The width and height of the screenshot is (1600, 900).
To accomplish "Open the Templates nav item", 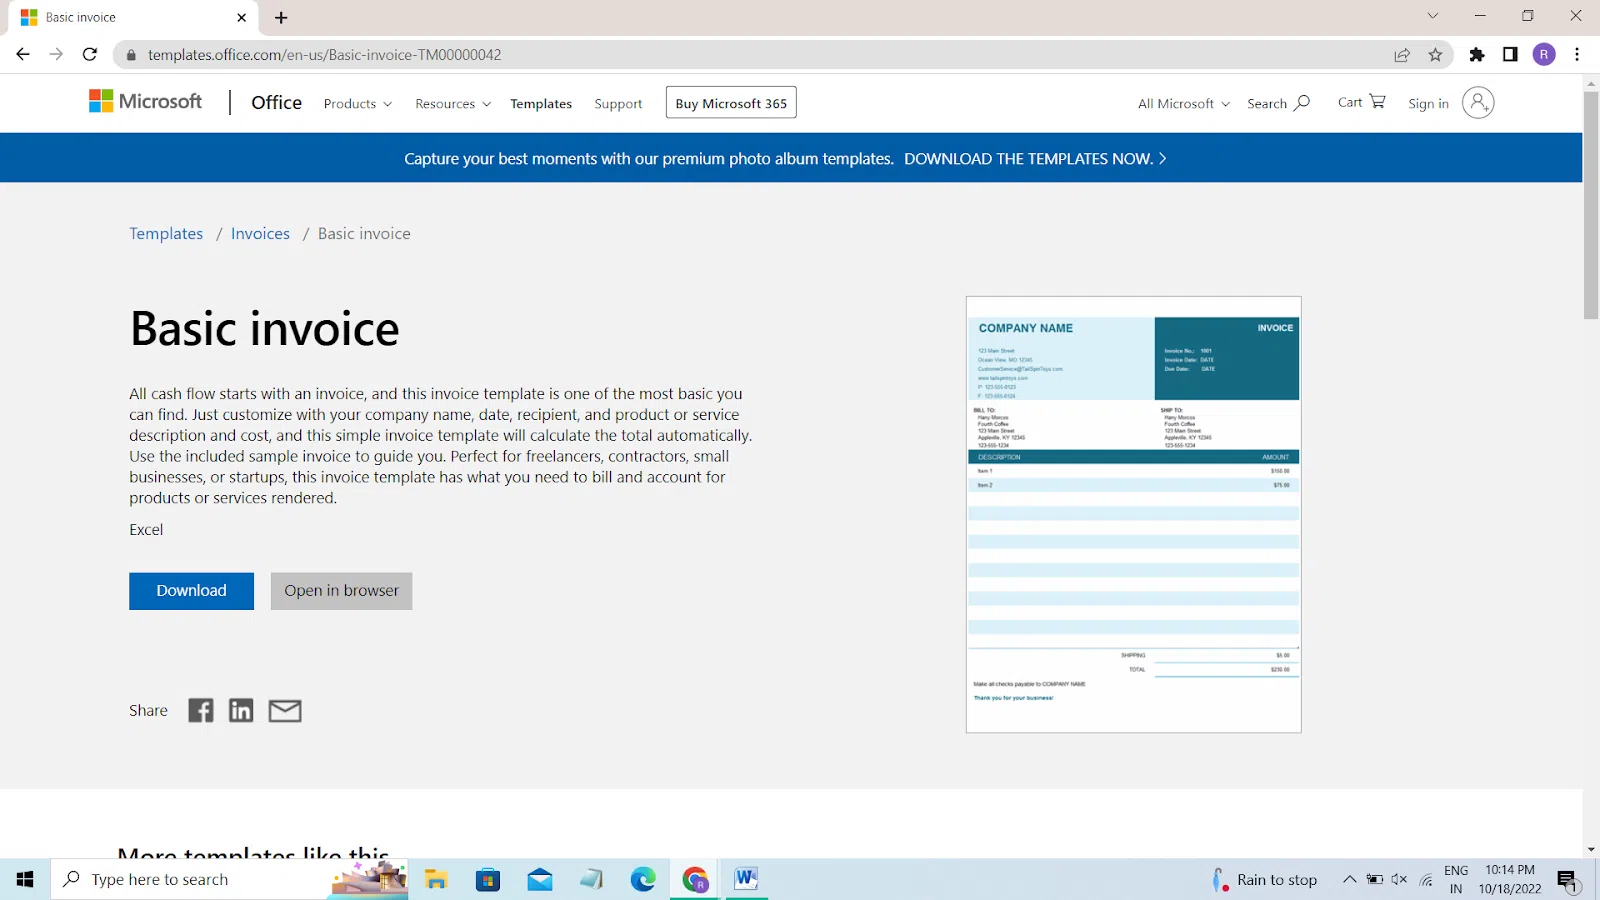I will (541, 104).
